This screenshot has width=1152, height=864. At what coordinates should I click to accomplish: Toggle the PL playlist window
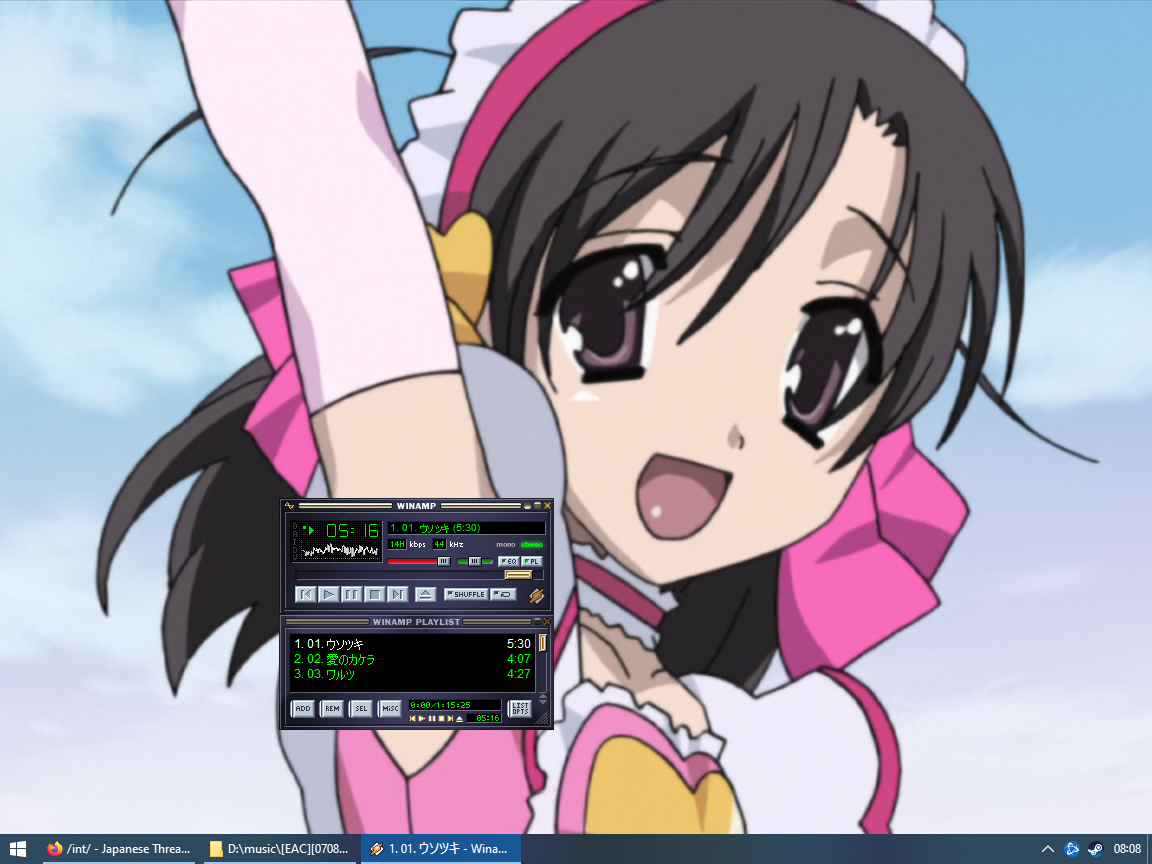click(532, 561)
